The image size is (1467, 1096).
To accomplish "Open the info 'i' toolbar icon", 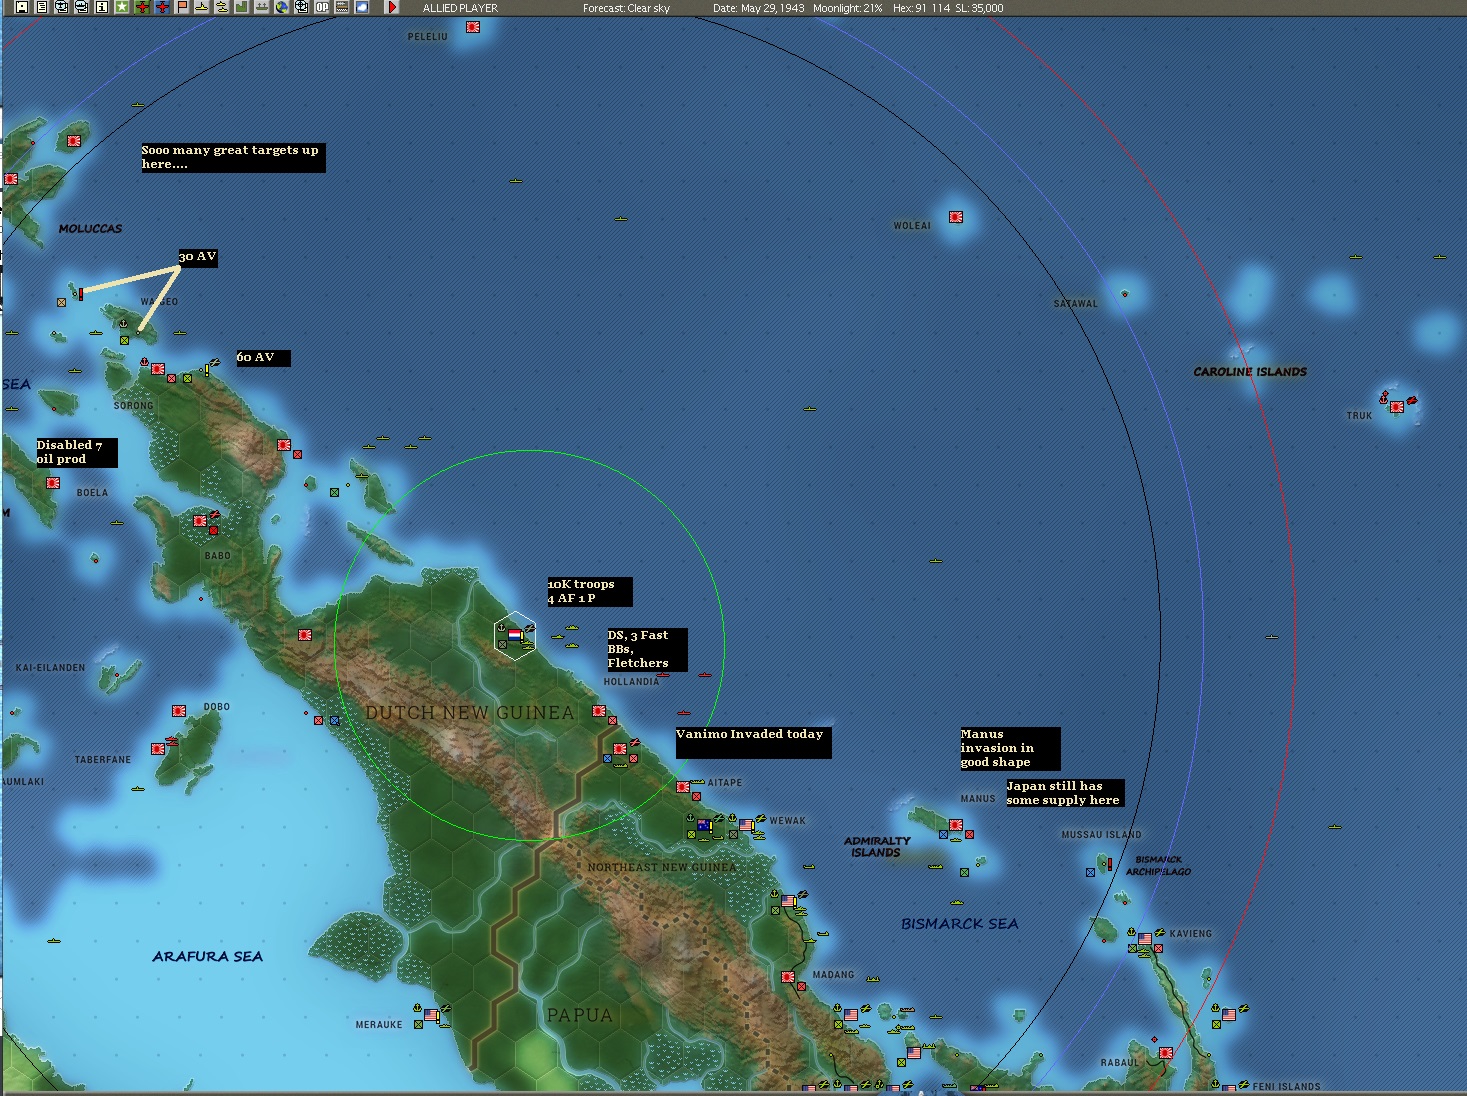I will point(101,7).
